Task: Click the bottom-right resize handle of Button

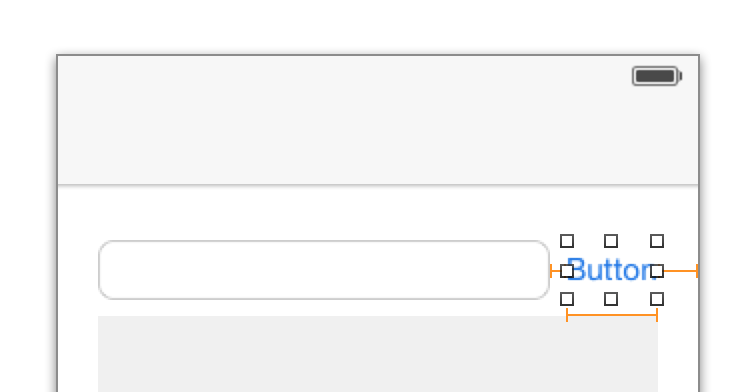Action: (x=657, y=299)
